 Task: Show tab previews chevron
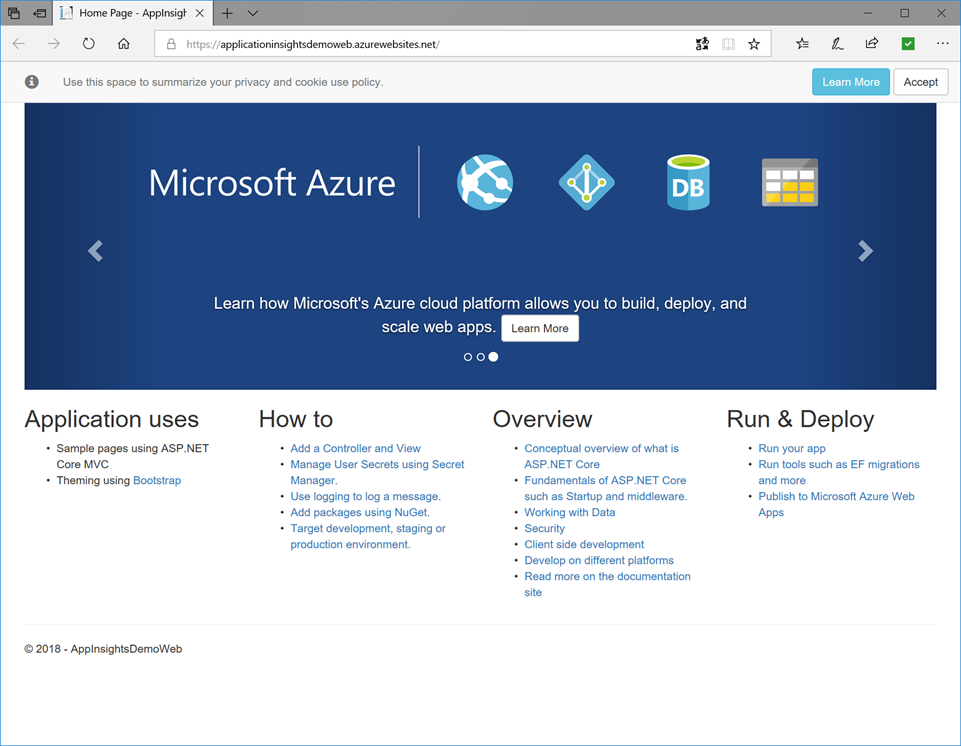tap(253, 13)
